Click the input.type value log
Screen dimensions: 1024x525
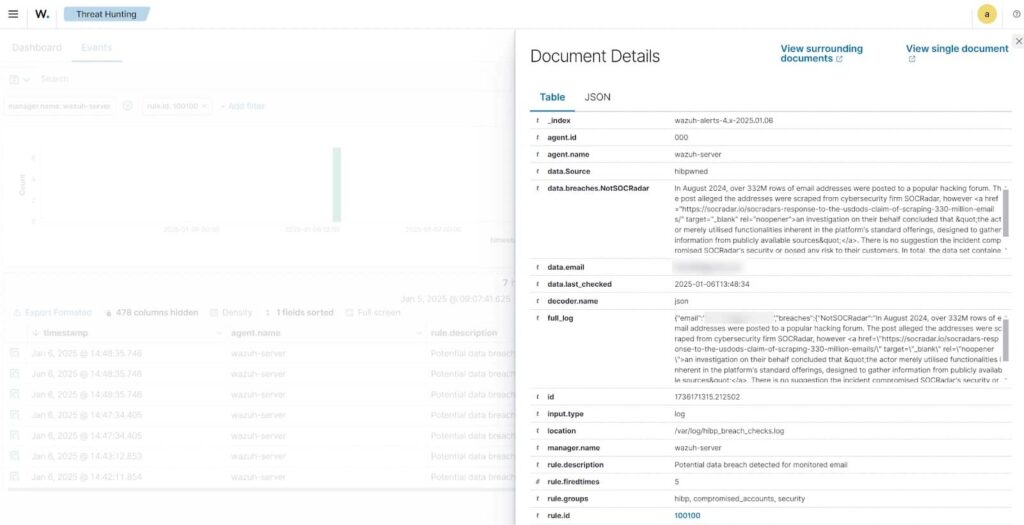pos(679,414)
